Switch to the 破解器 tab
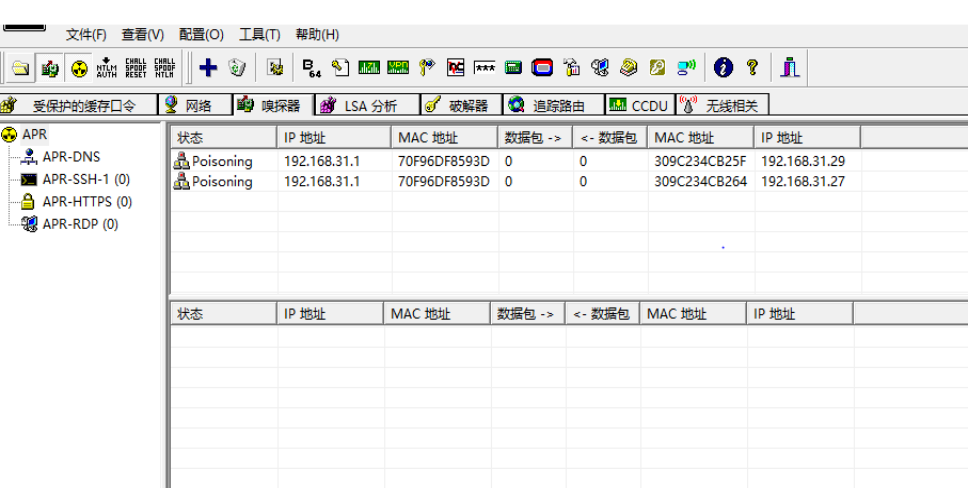This screenshot has height=488, width=968. coord(462,105)
